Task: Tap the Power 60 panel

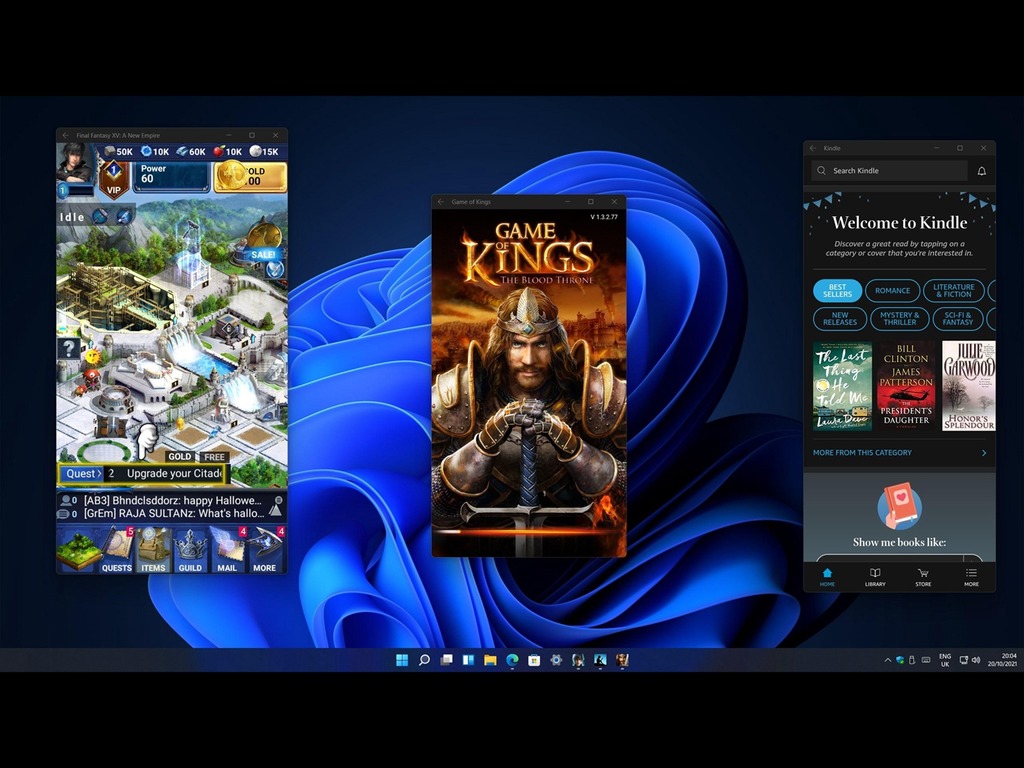Action: 171,176
